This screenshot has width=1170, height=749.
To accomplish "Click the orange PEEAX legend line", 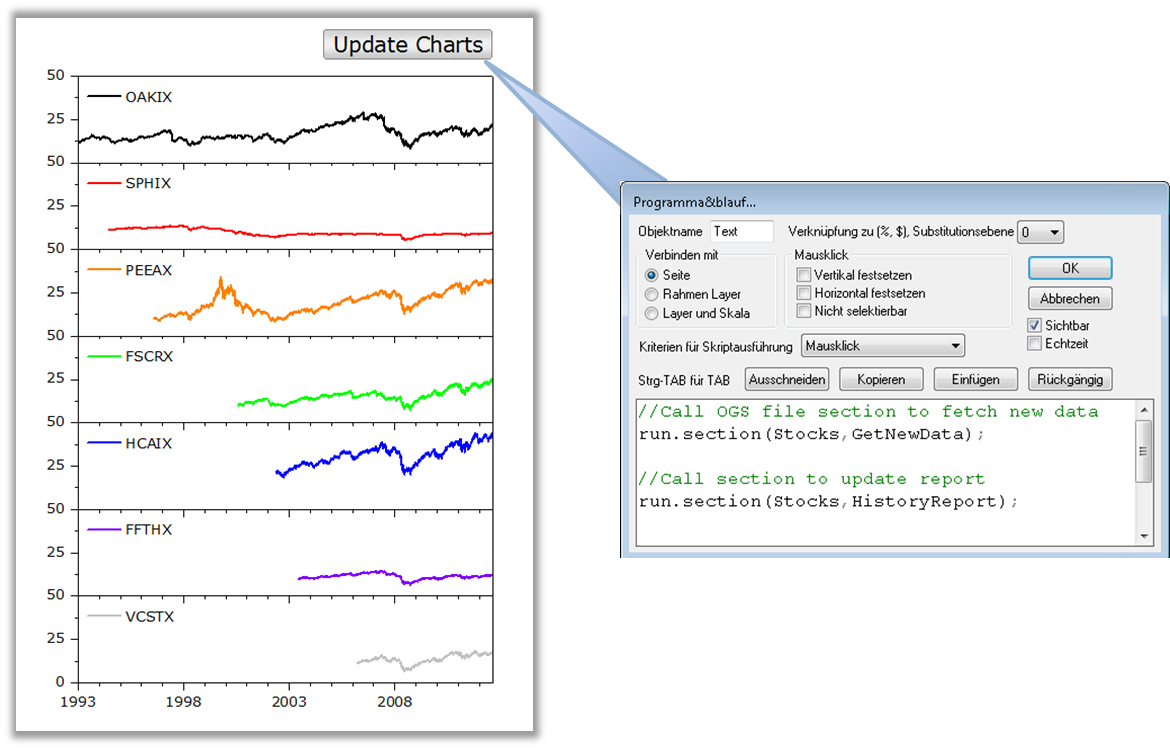I will point(104,269).
